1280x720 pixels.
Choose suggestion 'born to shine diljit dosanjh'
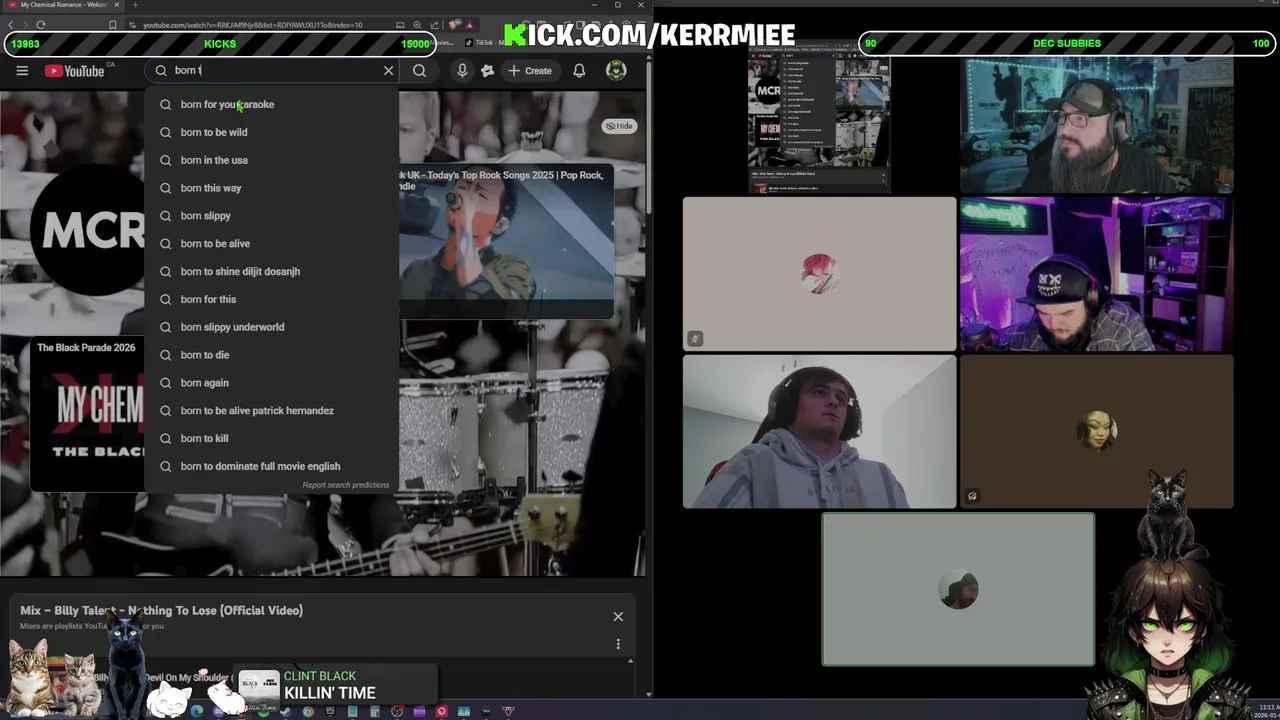click(272, 271)
